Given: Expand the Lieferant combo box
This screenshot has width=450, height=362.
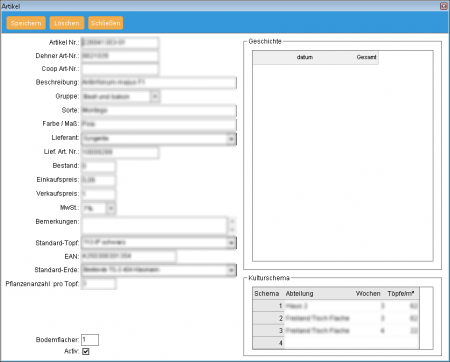Looking at the screenshot, I should 231,139.
